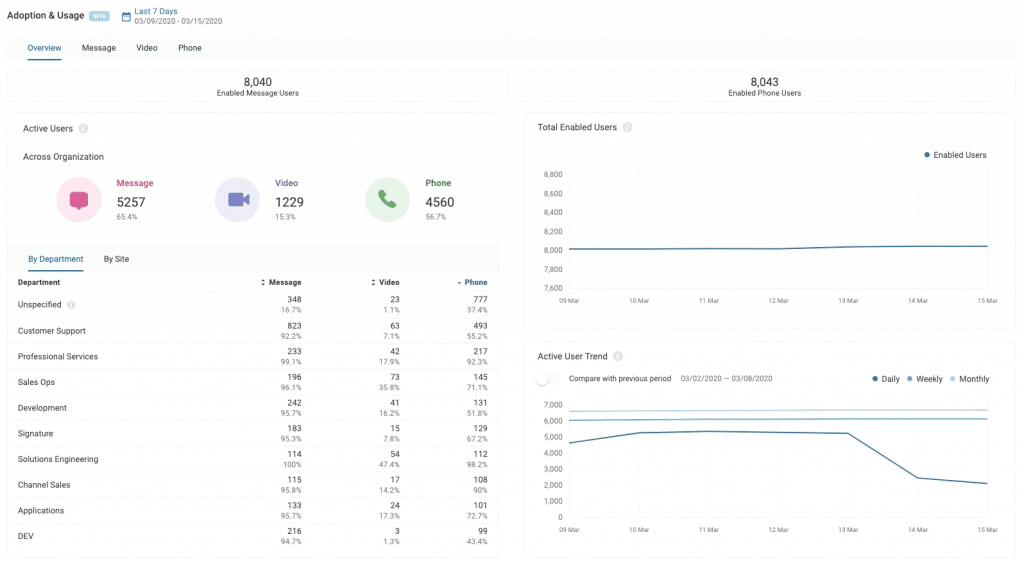
Task: Toggle the Daily series in the trend legend
Action: (887, 379)
